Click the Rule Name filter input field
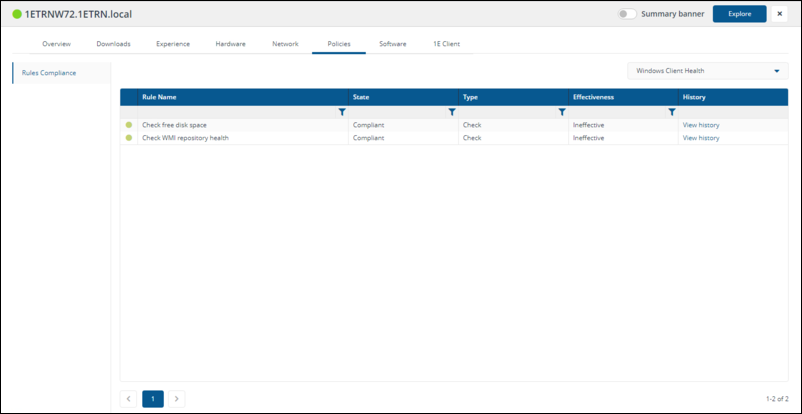The width and height of the screenshot is (802, 414). point(235,112)
